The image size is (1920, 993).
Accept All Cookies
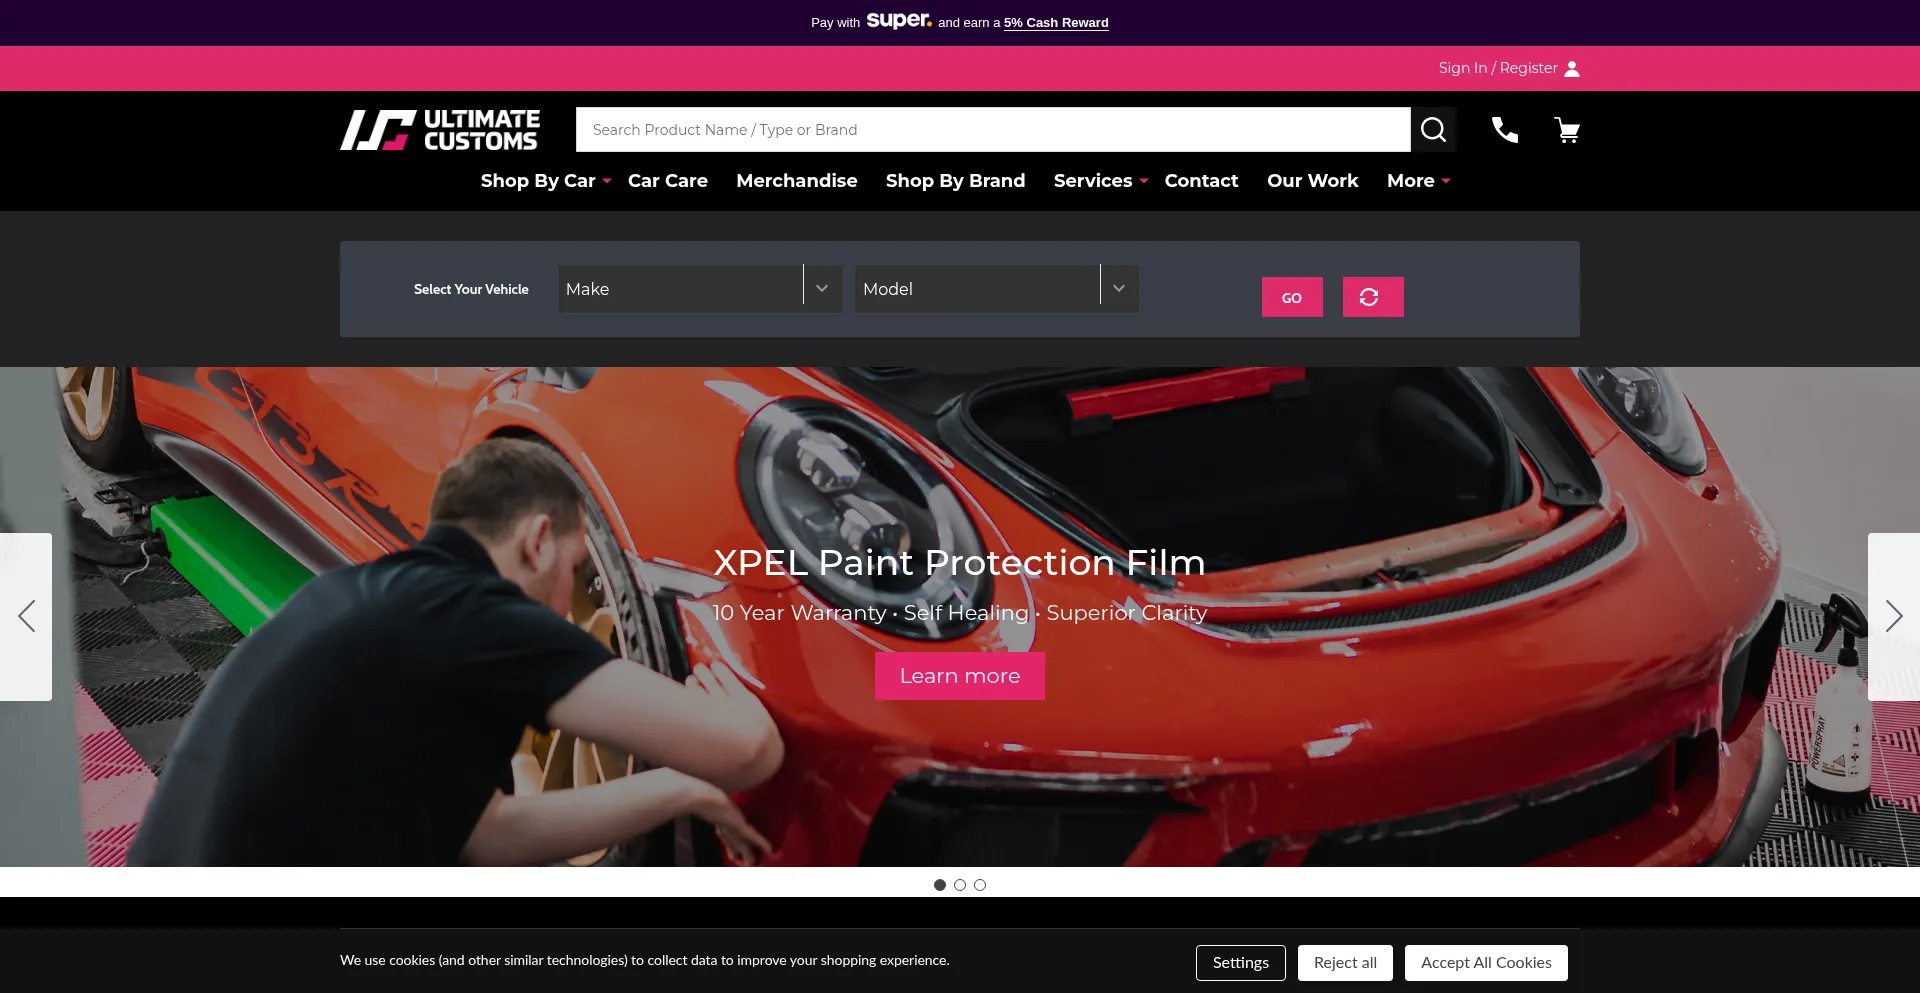[x=1485, y=963]
